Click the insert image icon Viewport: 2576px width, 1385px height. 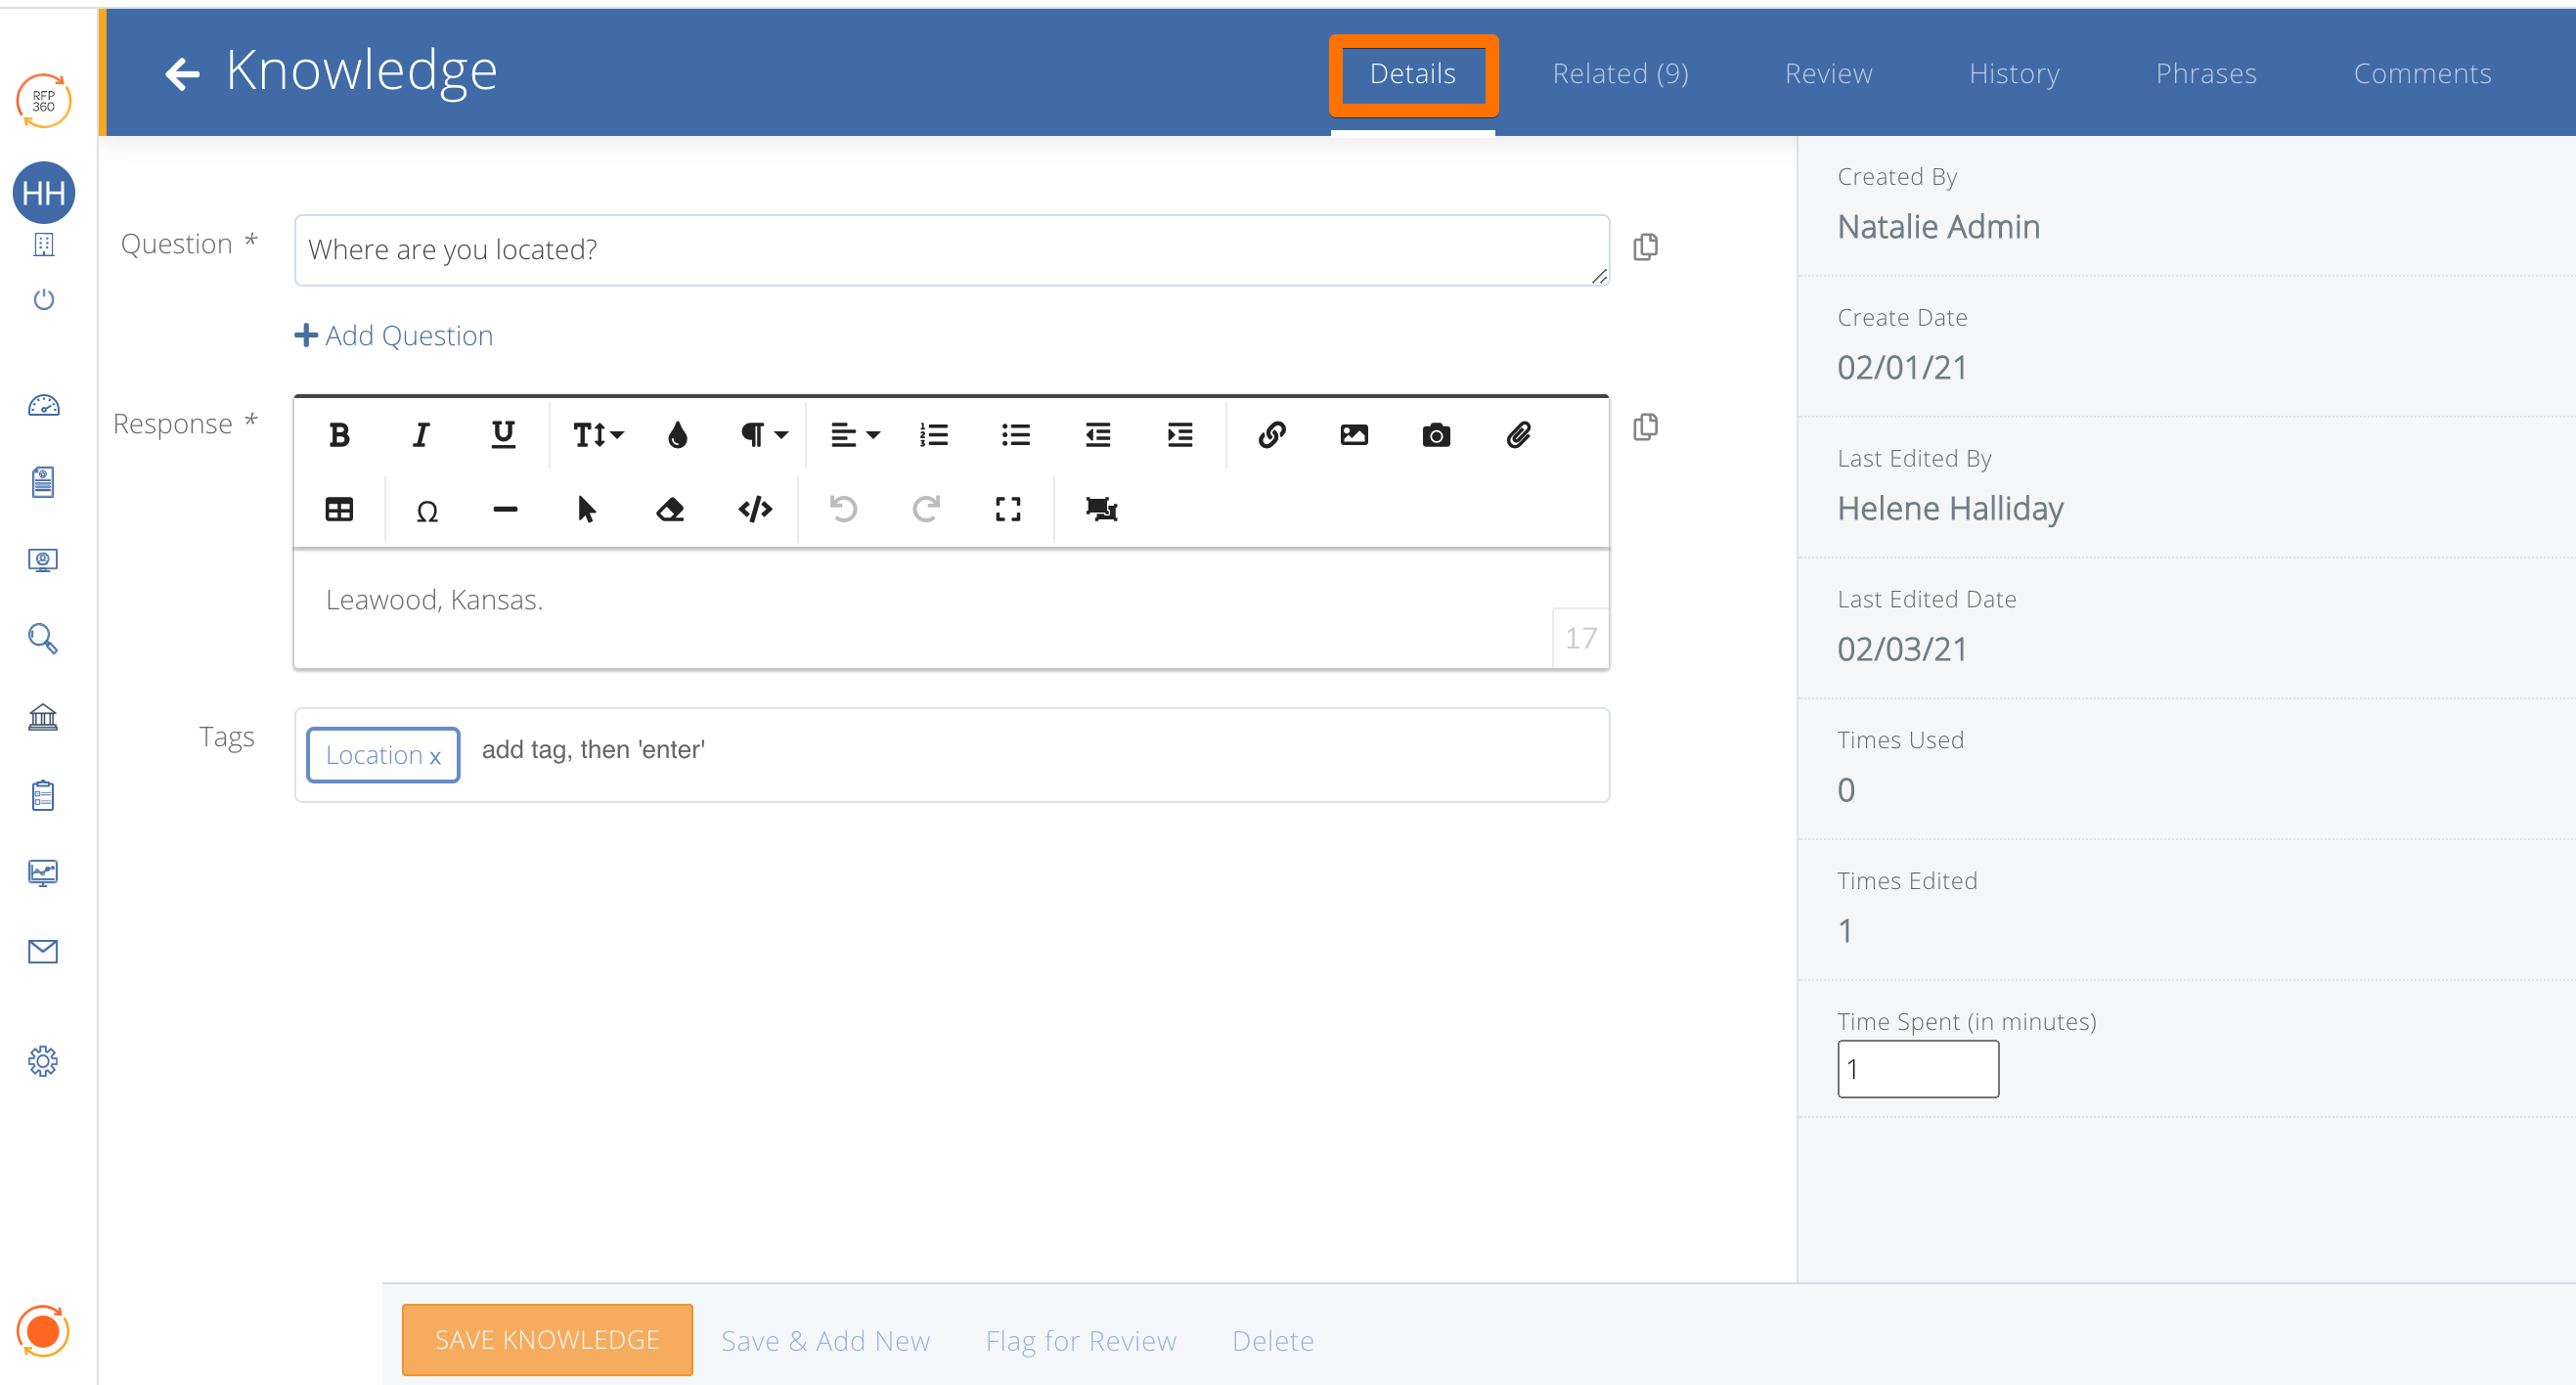coord(1353,435)
